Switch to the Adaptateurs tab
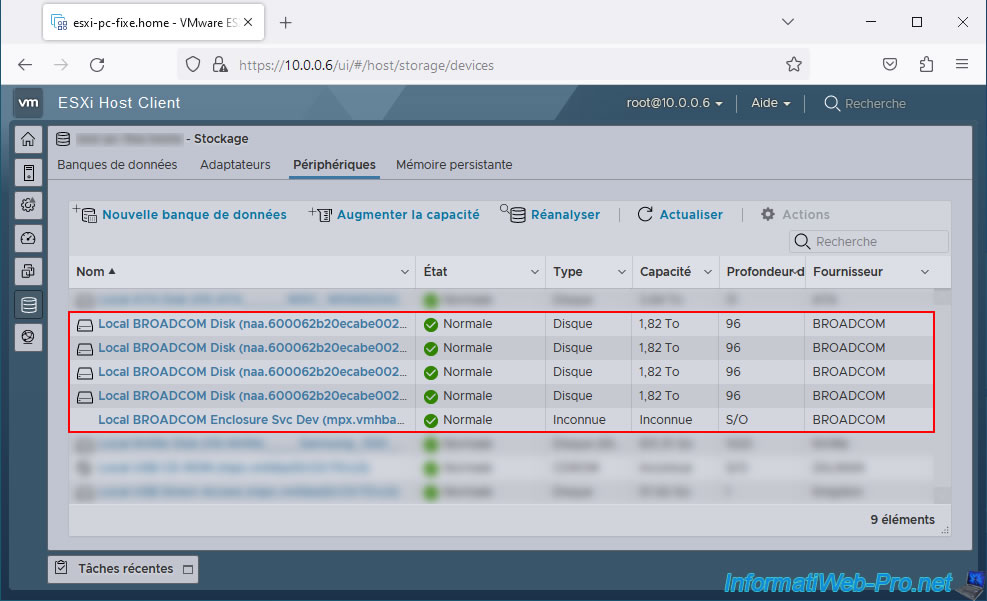Screen dimensions: 987x601 235,165
